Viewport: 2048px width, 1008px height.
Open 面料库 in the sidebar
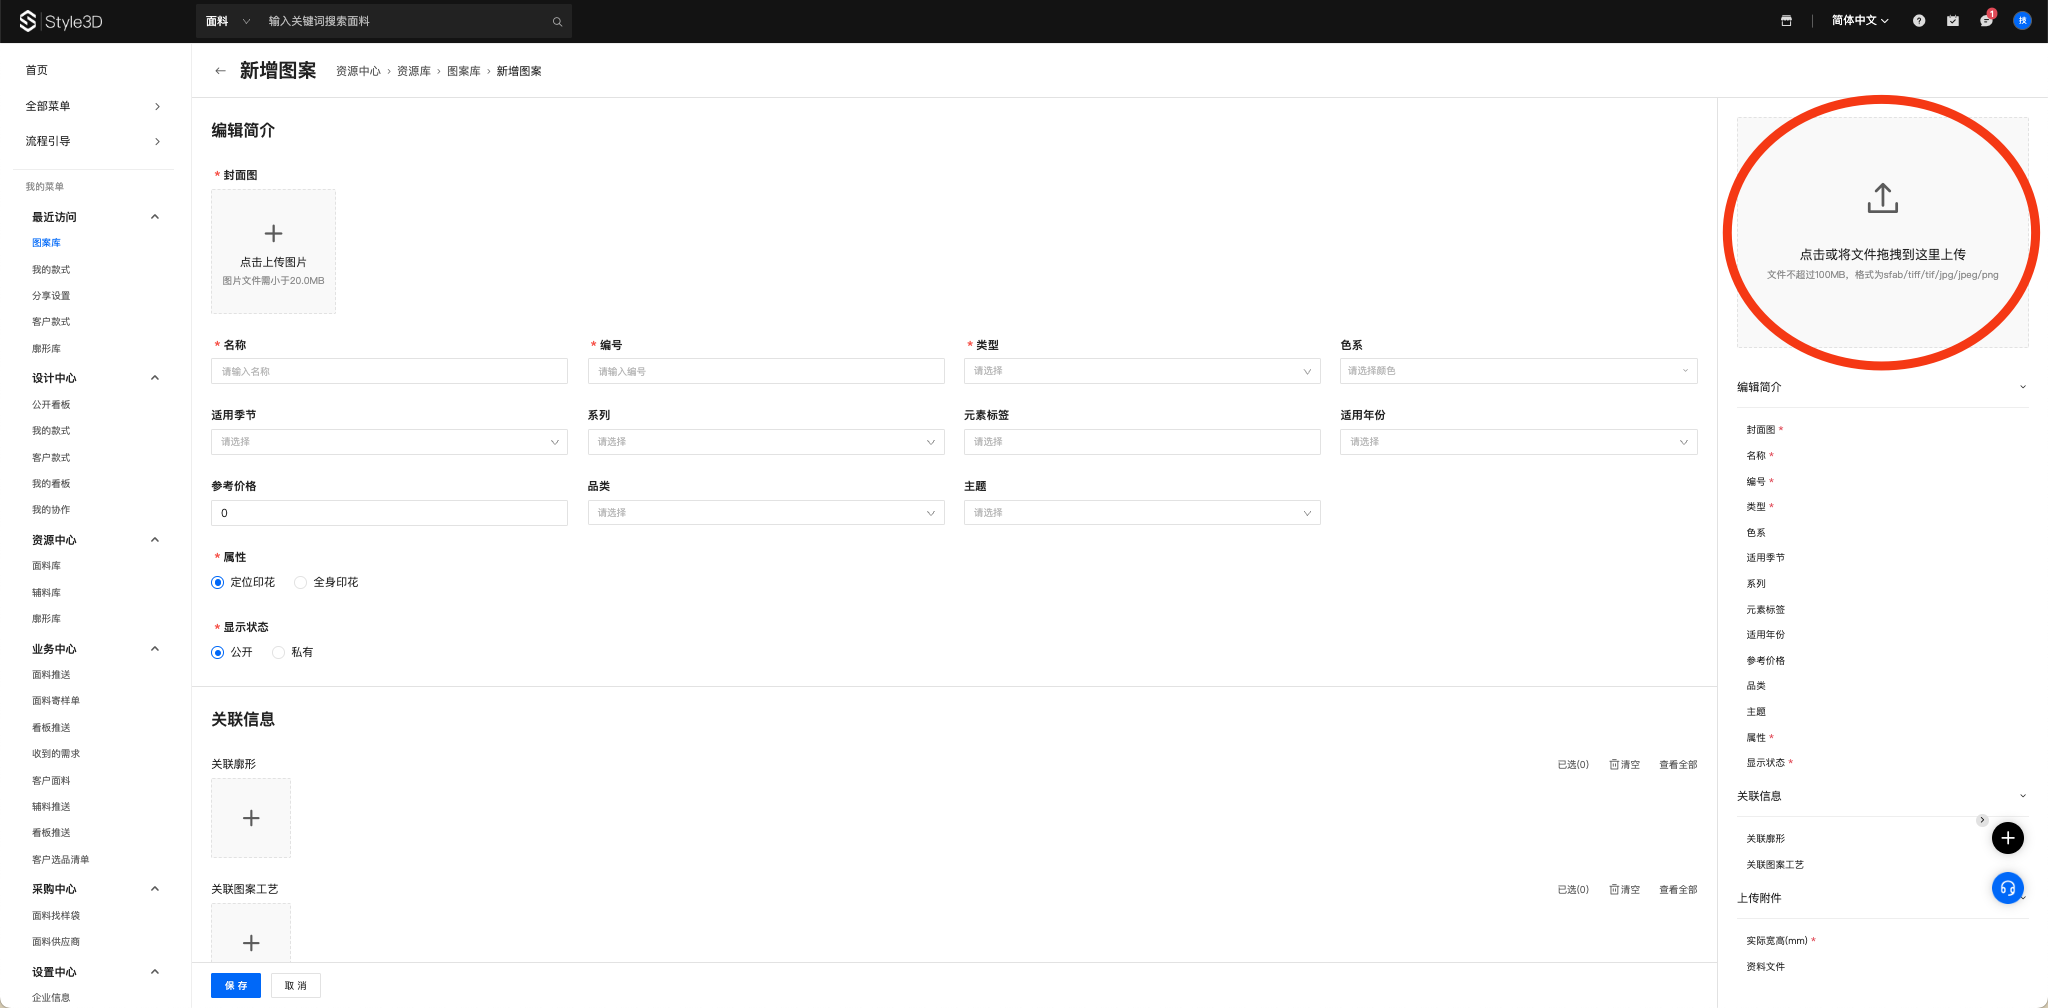(x=46, y=566)
